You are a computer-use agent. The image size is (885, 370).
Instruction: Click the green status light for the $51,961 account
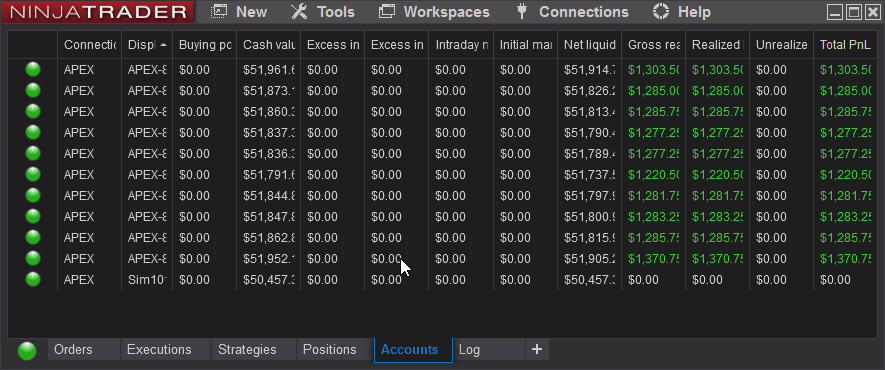(x=33, y=69)
